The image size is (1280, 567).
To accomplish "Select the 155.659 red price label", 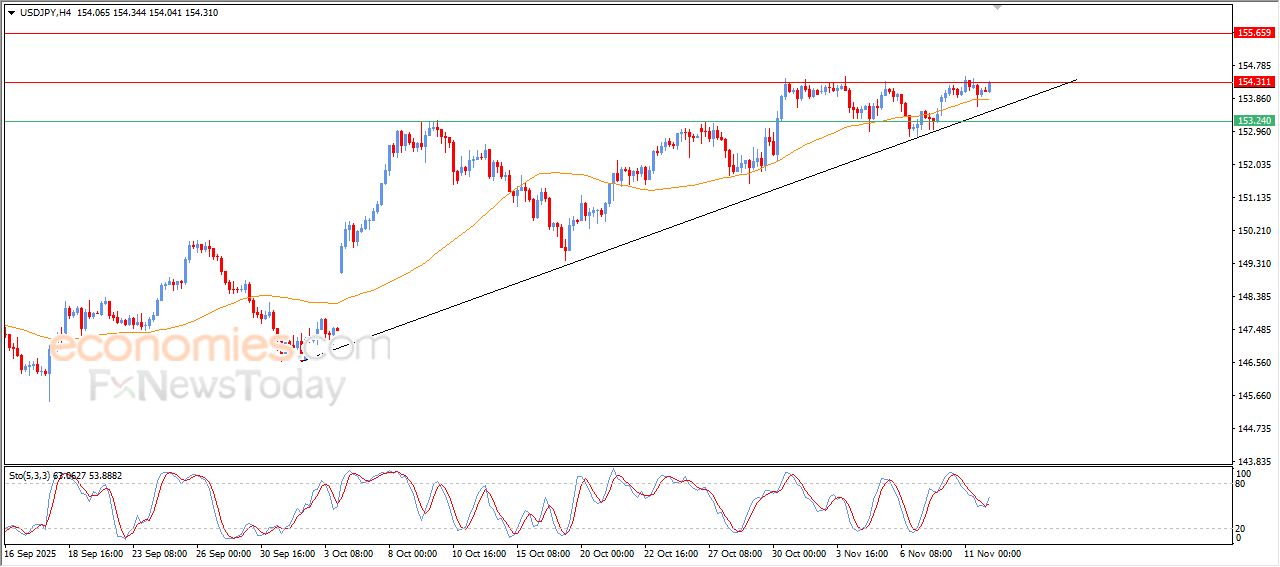I will tap(1255, 33).
